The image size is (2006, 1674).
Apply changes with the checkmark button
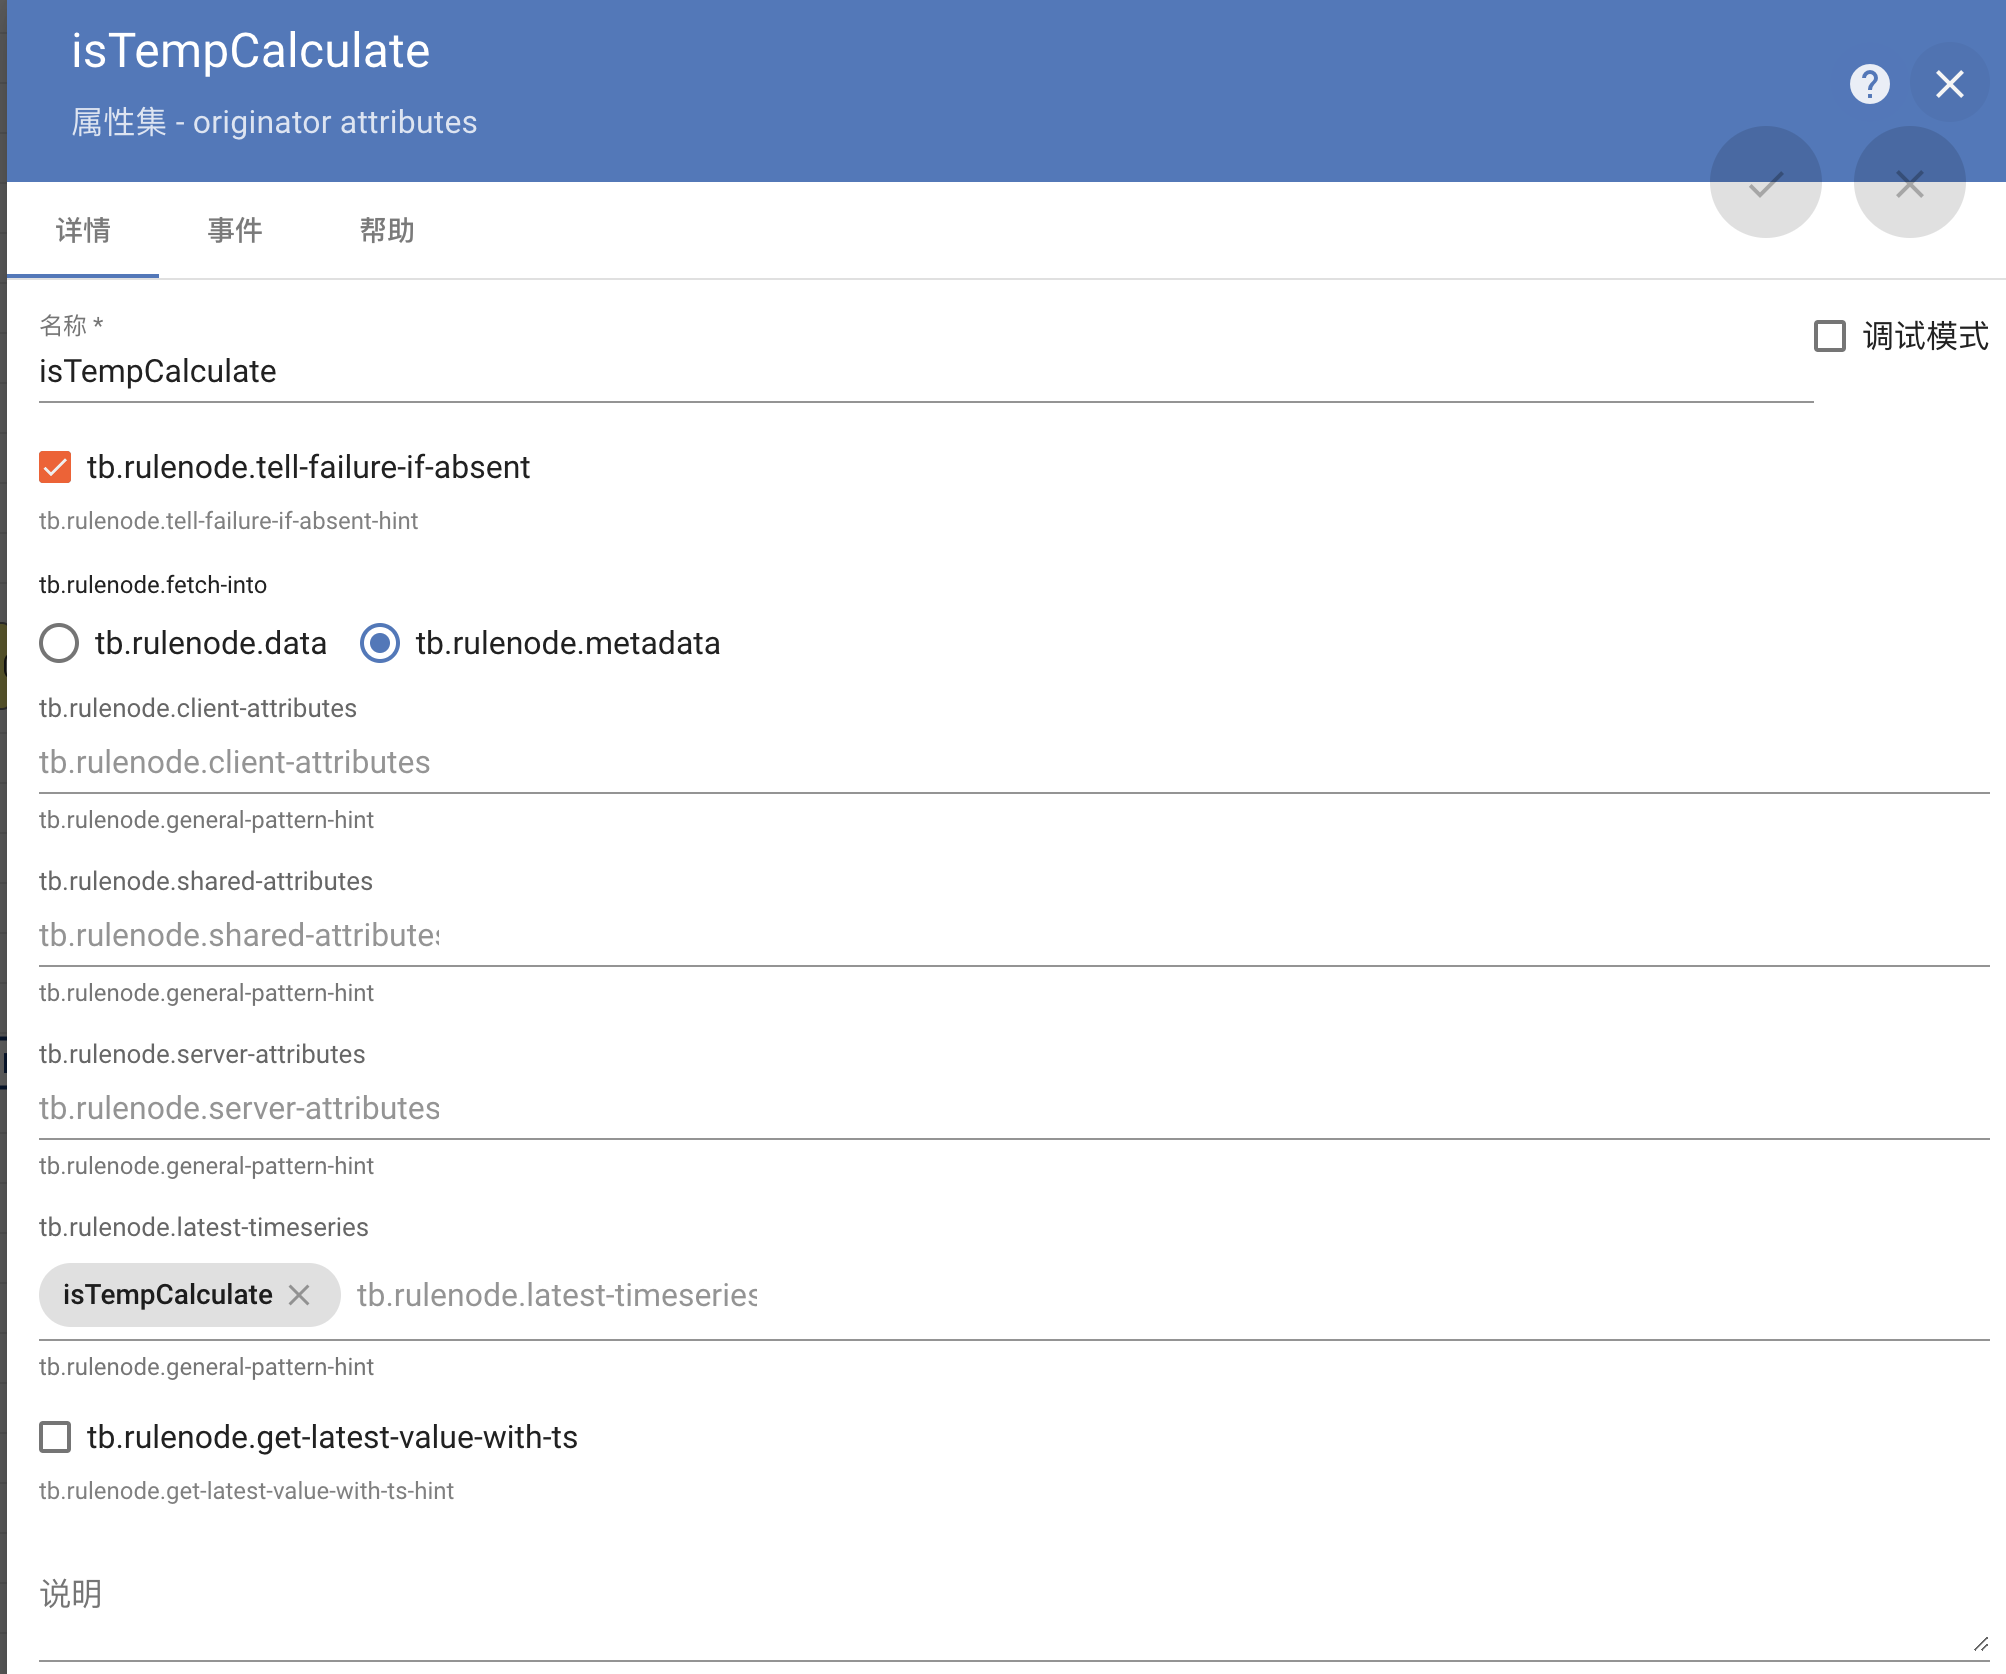point(1765,183)
